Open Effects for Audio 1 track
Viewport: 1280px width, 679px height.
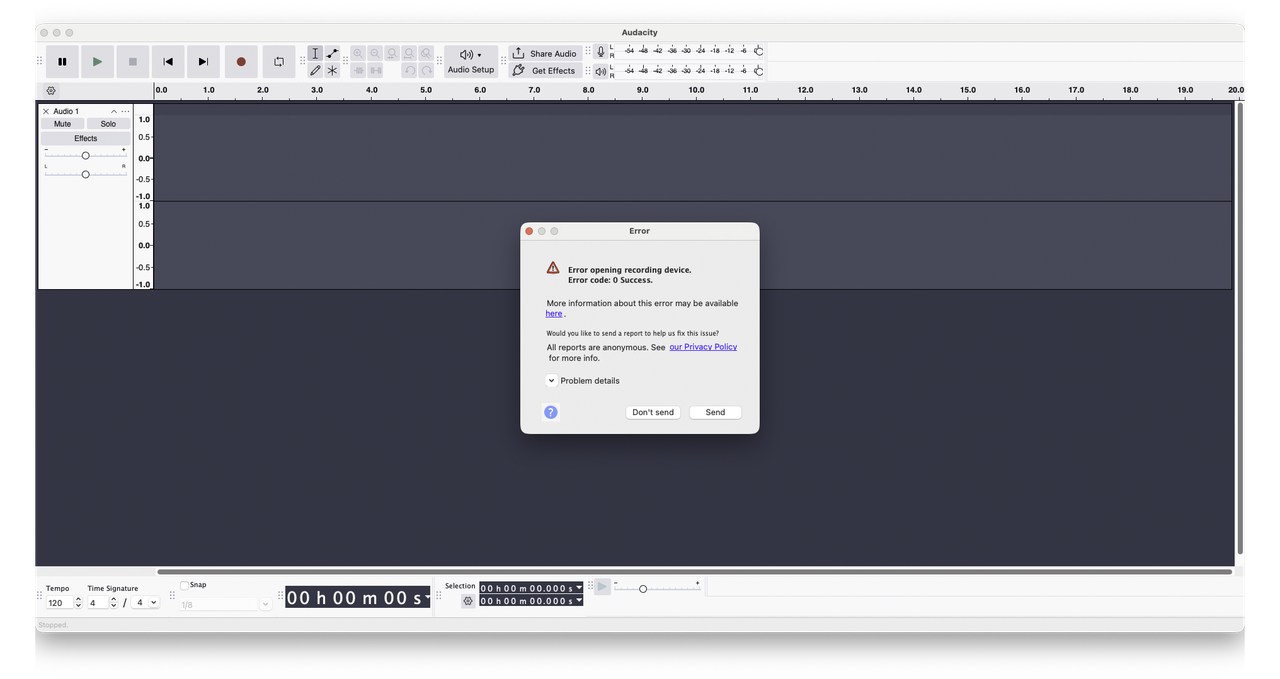[86, 138]
